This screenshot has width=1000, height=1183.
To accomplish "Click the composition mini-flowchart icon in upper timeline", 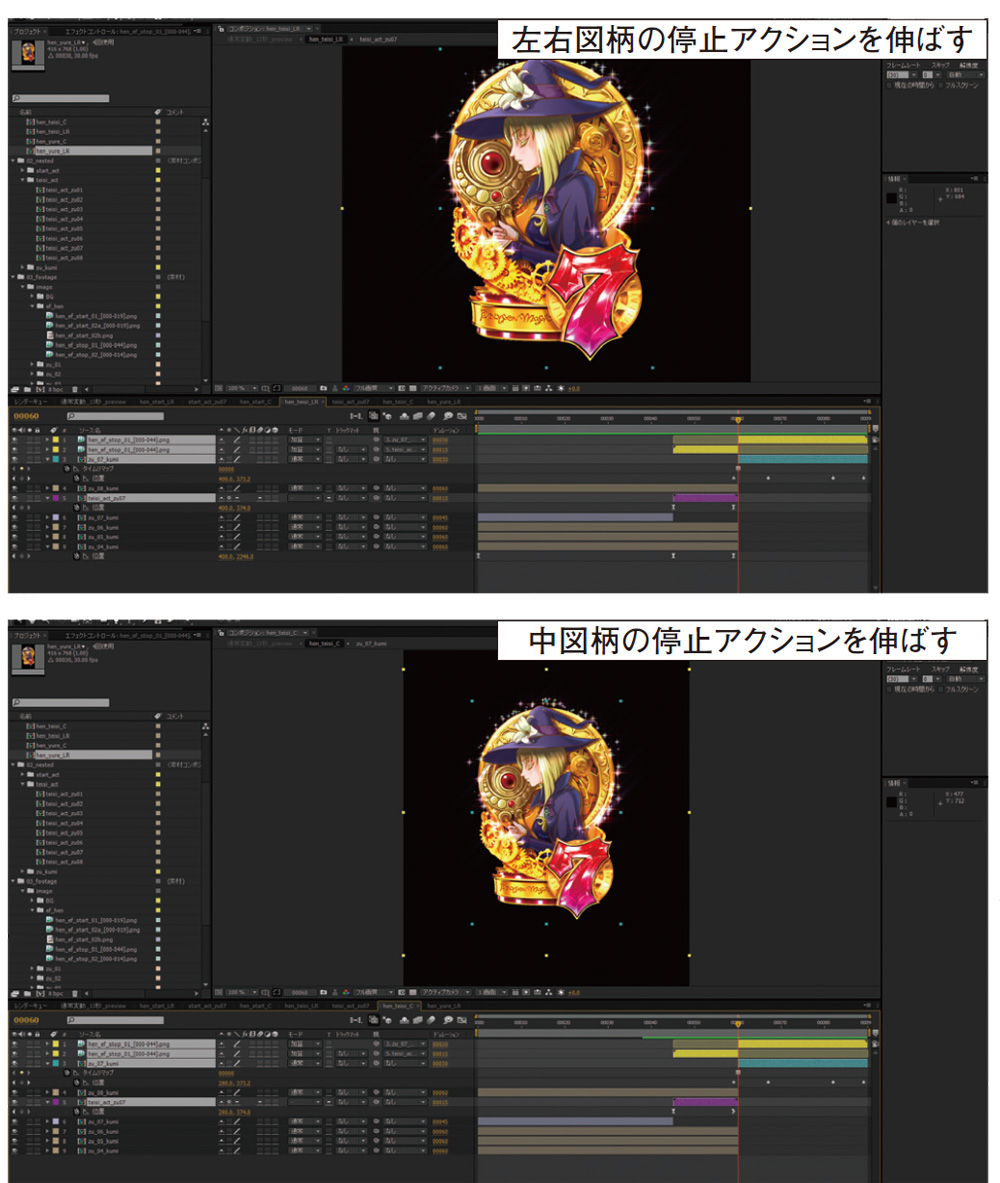I will [x=356, y=416].
